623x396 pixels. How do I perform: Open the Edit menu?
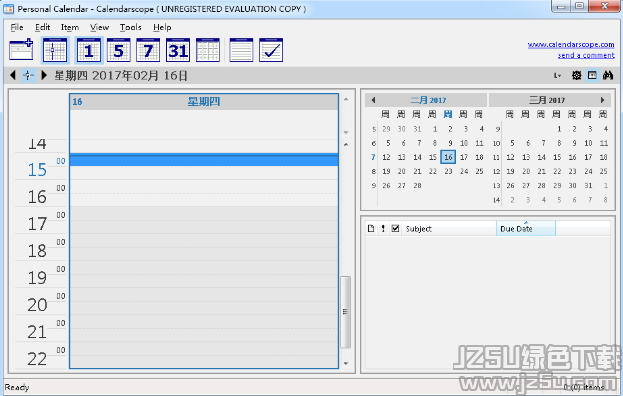point(43,27)
